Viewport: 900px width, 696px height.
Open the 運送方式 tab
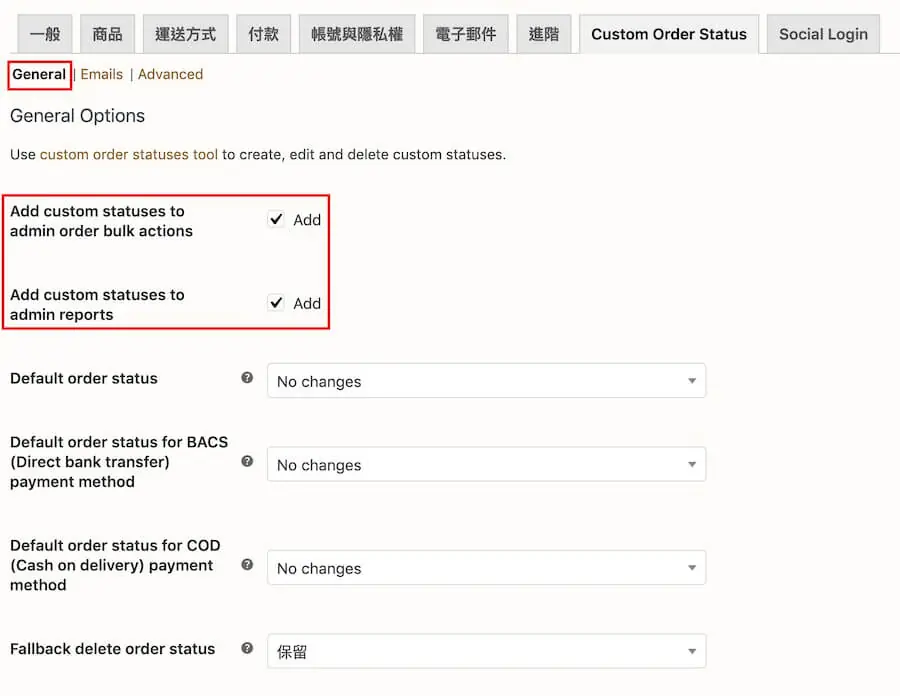click(185, 34)
